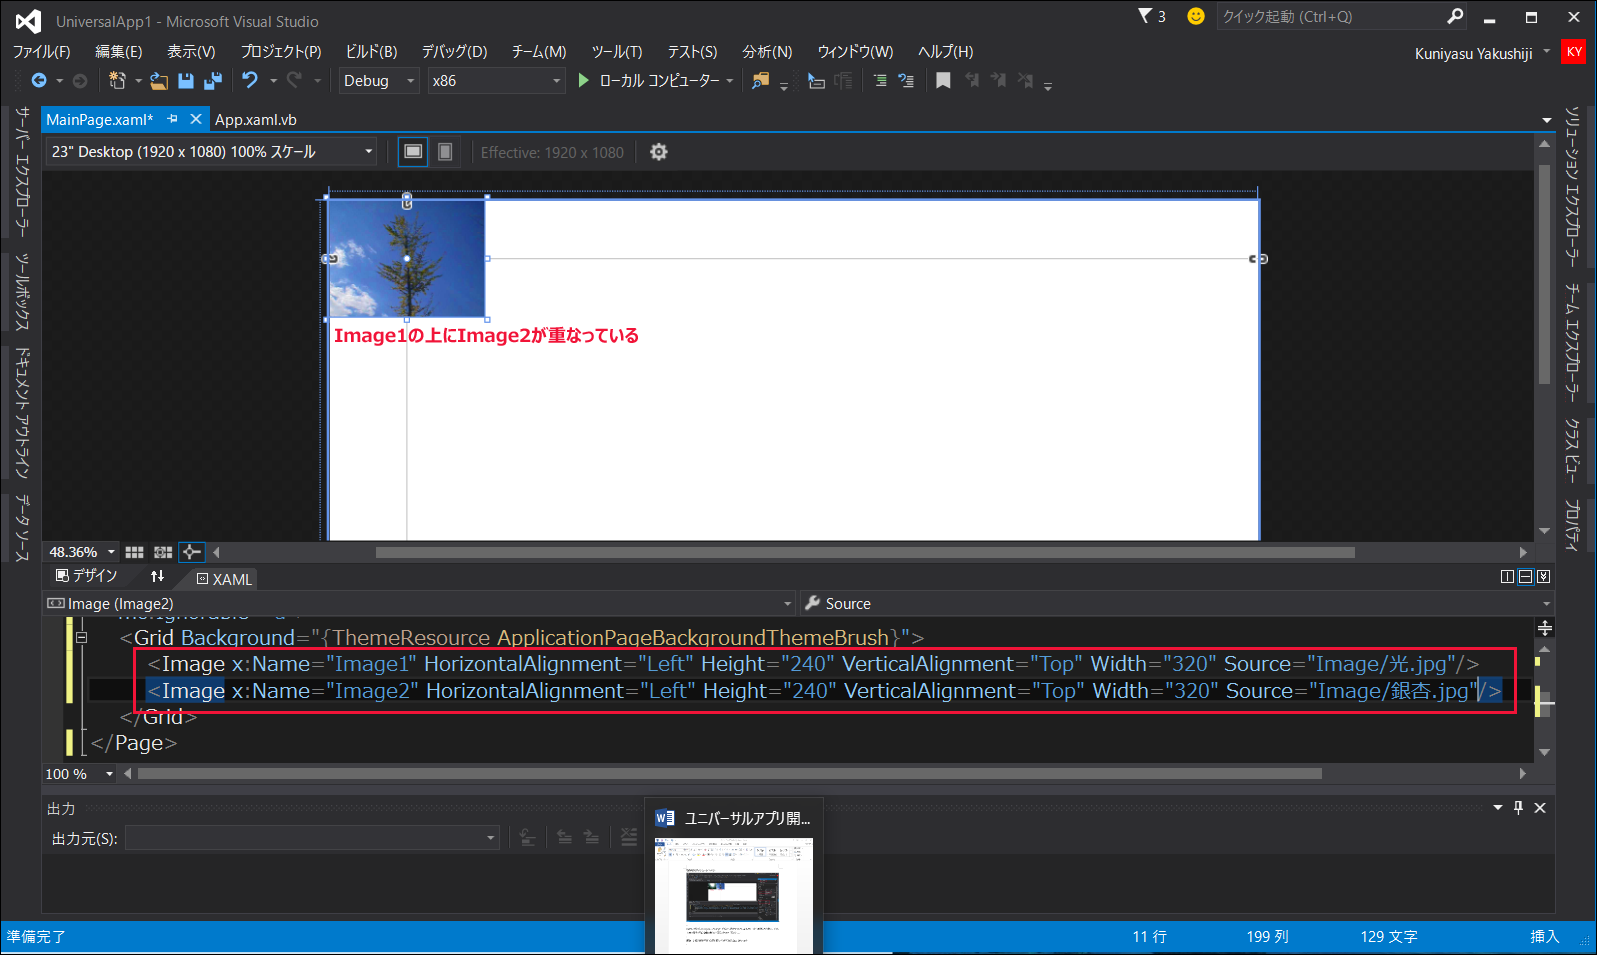This screenshot has width=1597, height=955.
Task: Click the vertical split layout icon
Action: 1507,577
